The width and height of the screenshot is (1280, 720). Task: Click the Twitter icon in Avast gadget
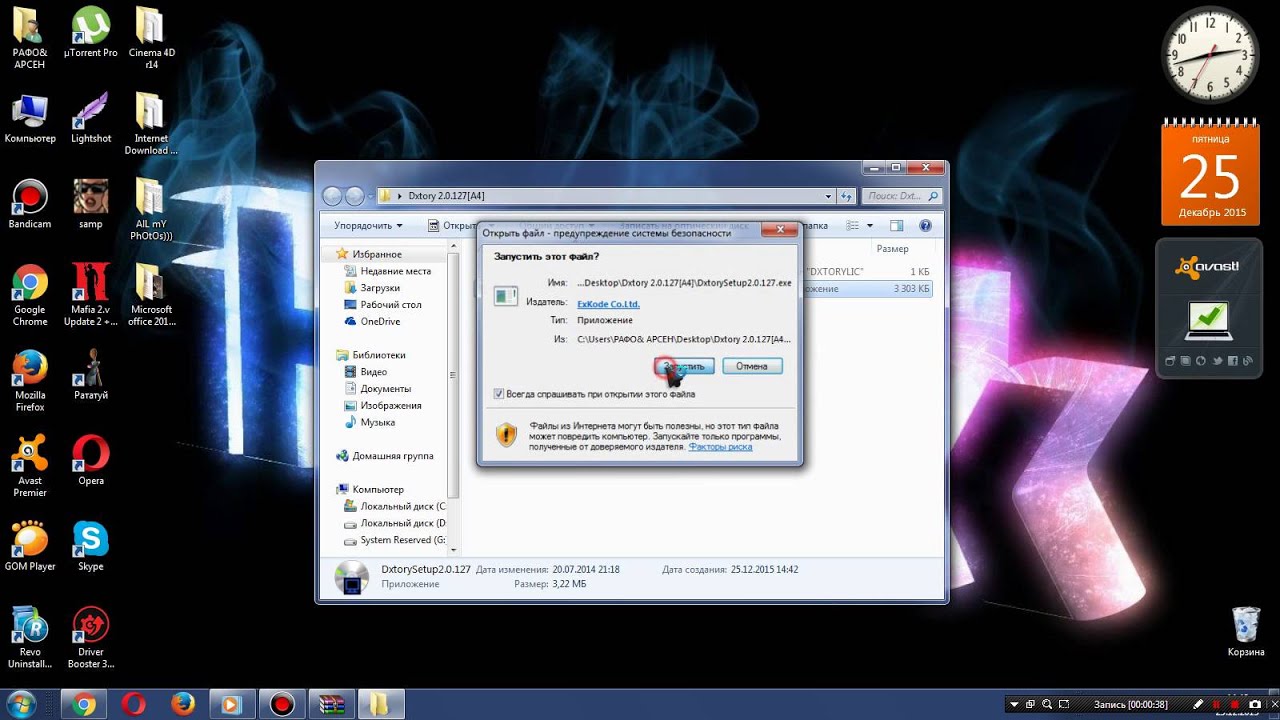pyautogui.click(x=1217, y=361)
